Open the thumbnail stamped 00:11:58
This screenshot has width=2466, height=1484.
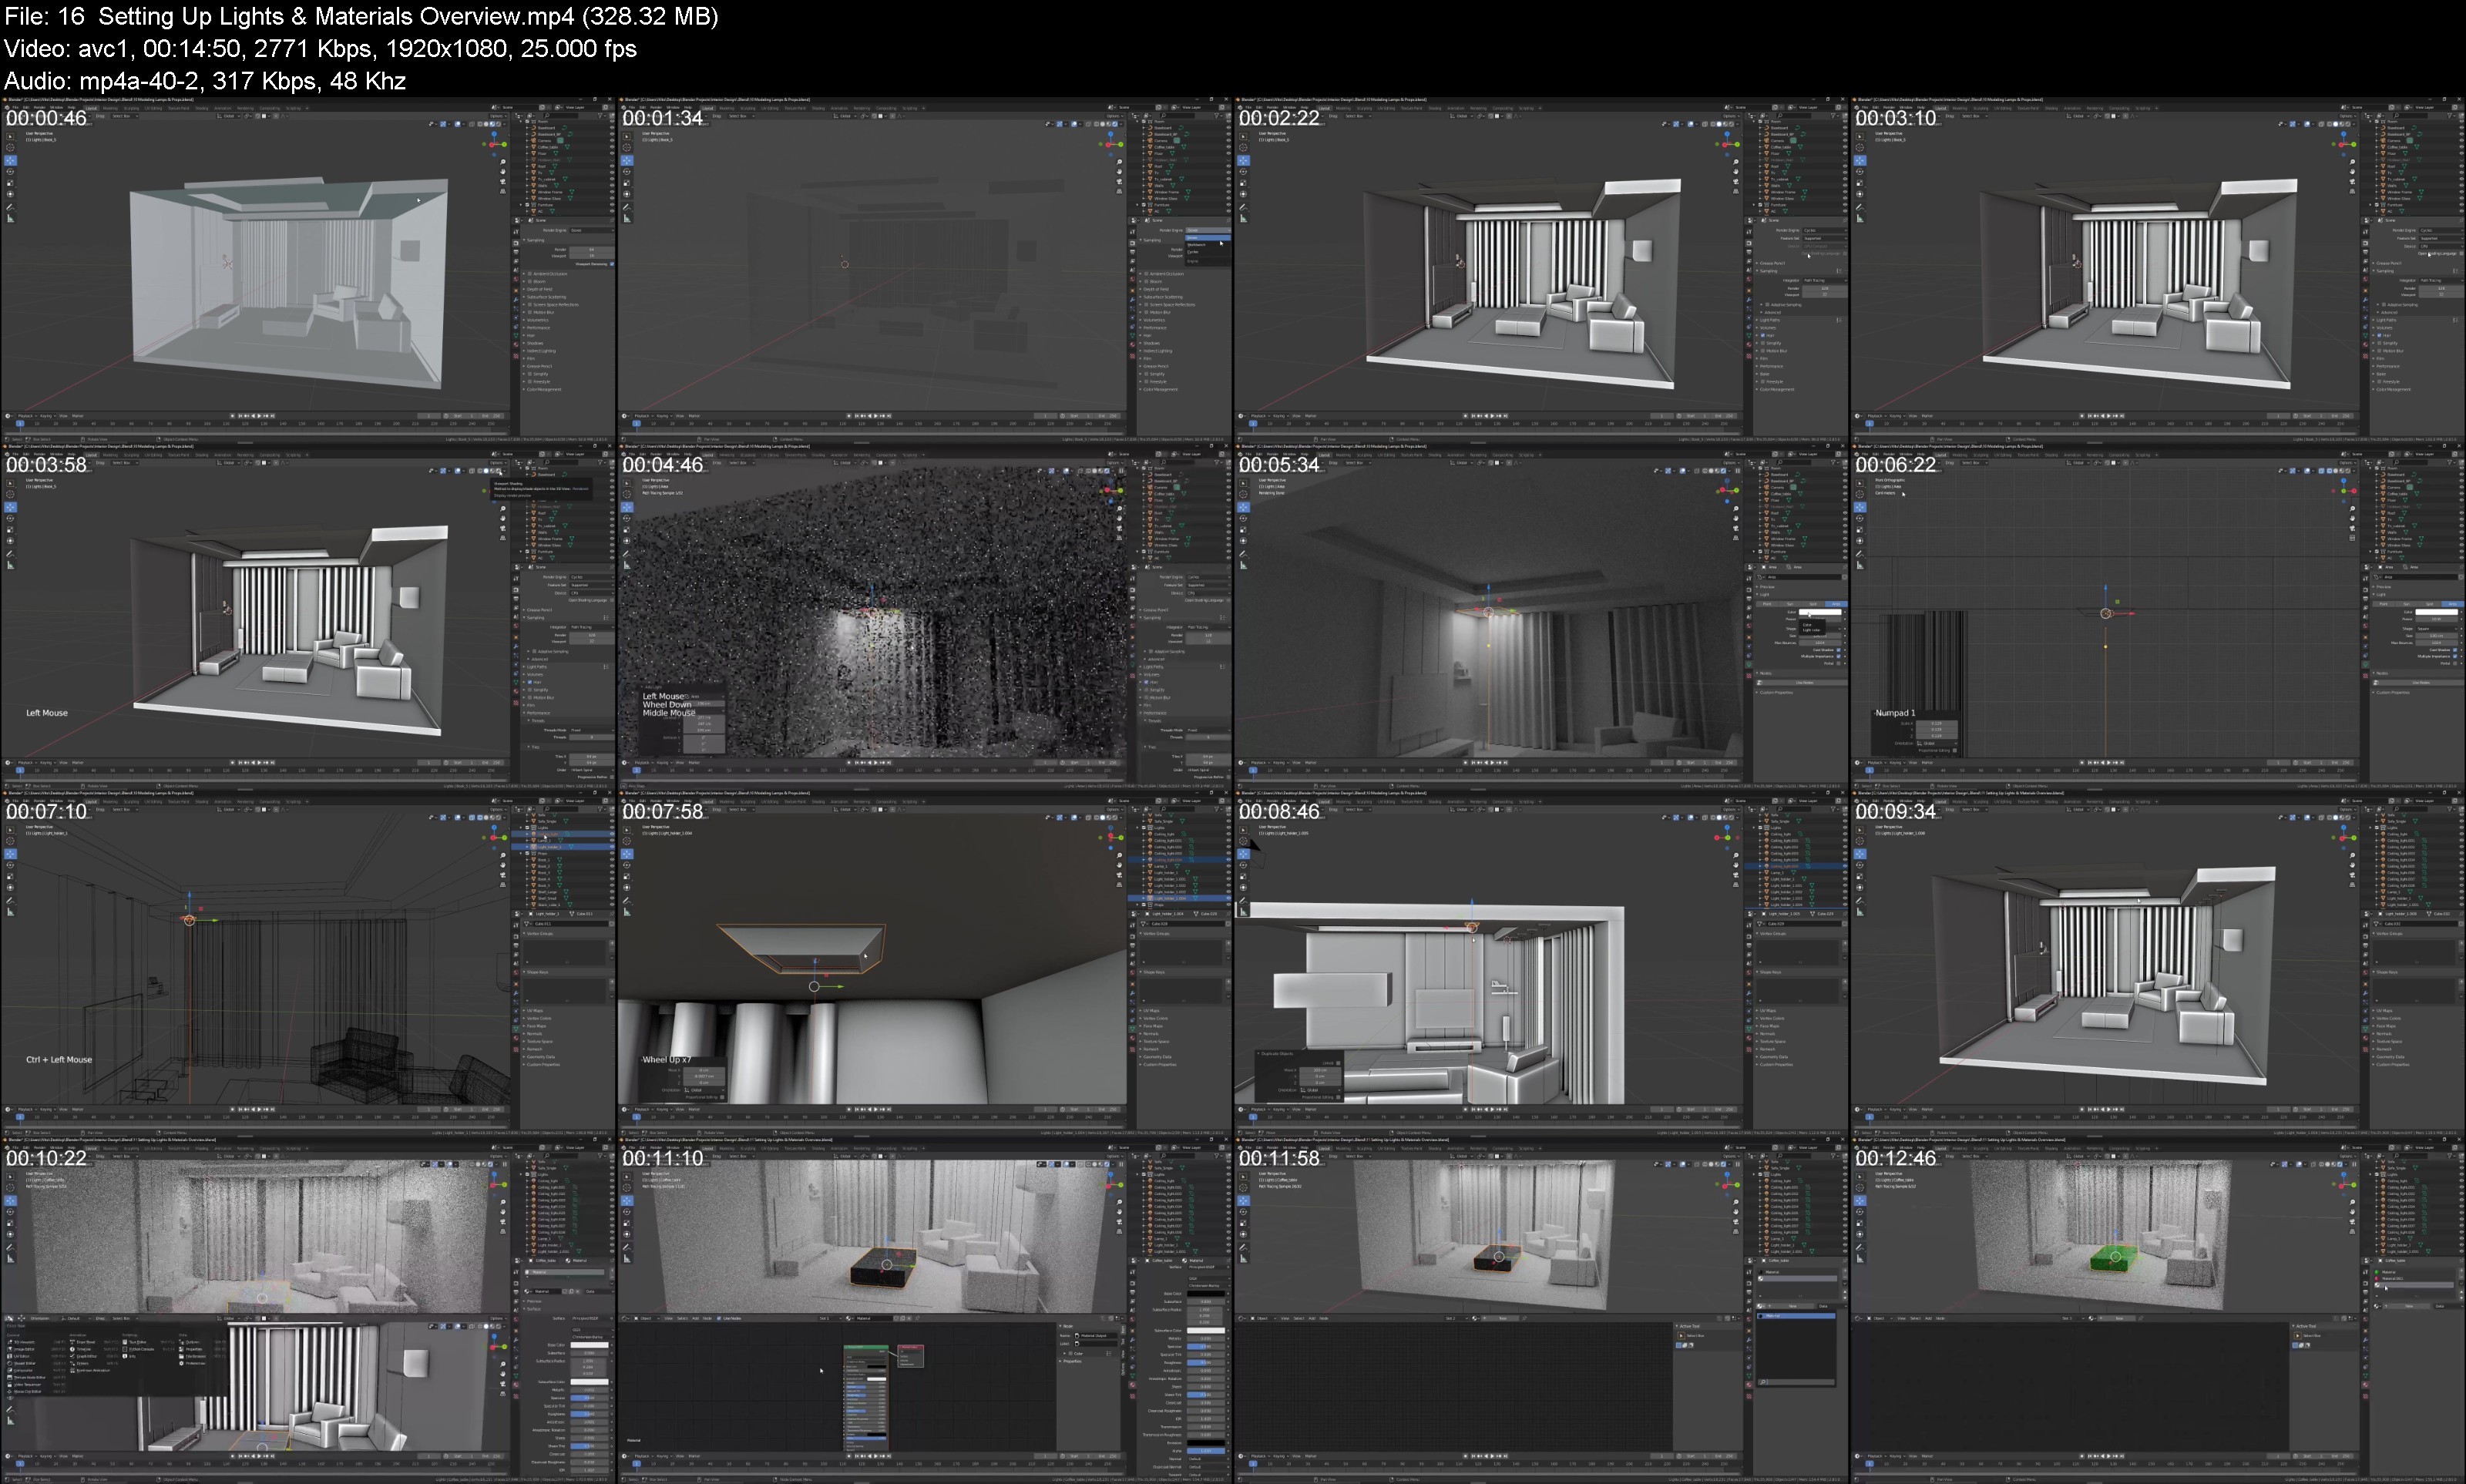point(1541,1309)
